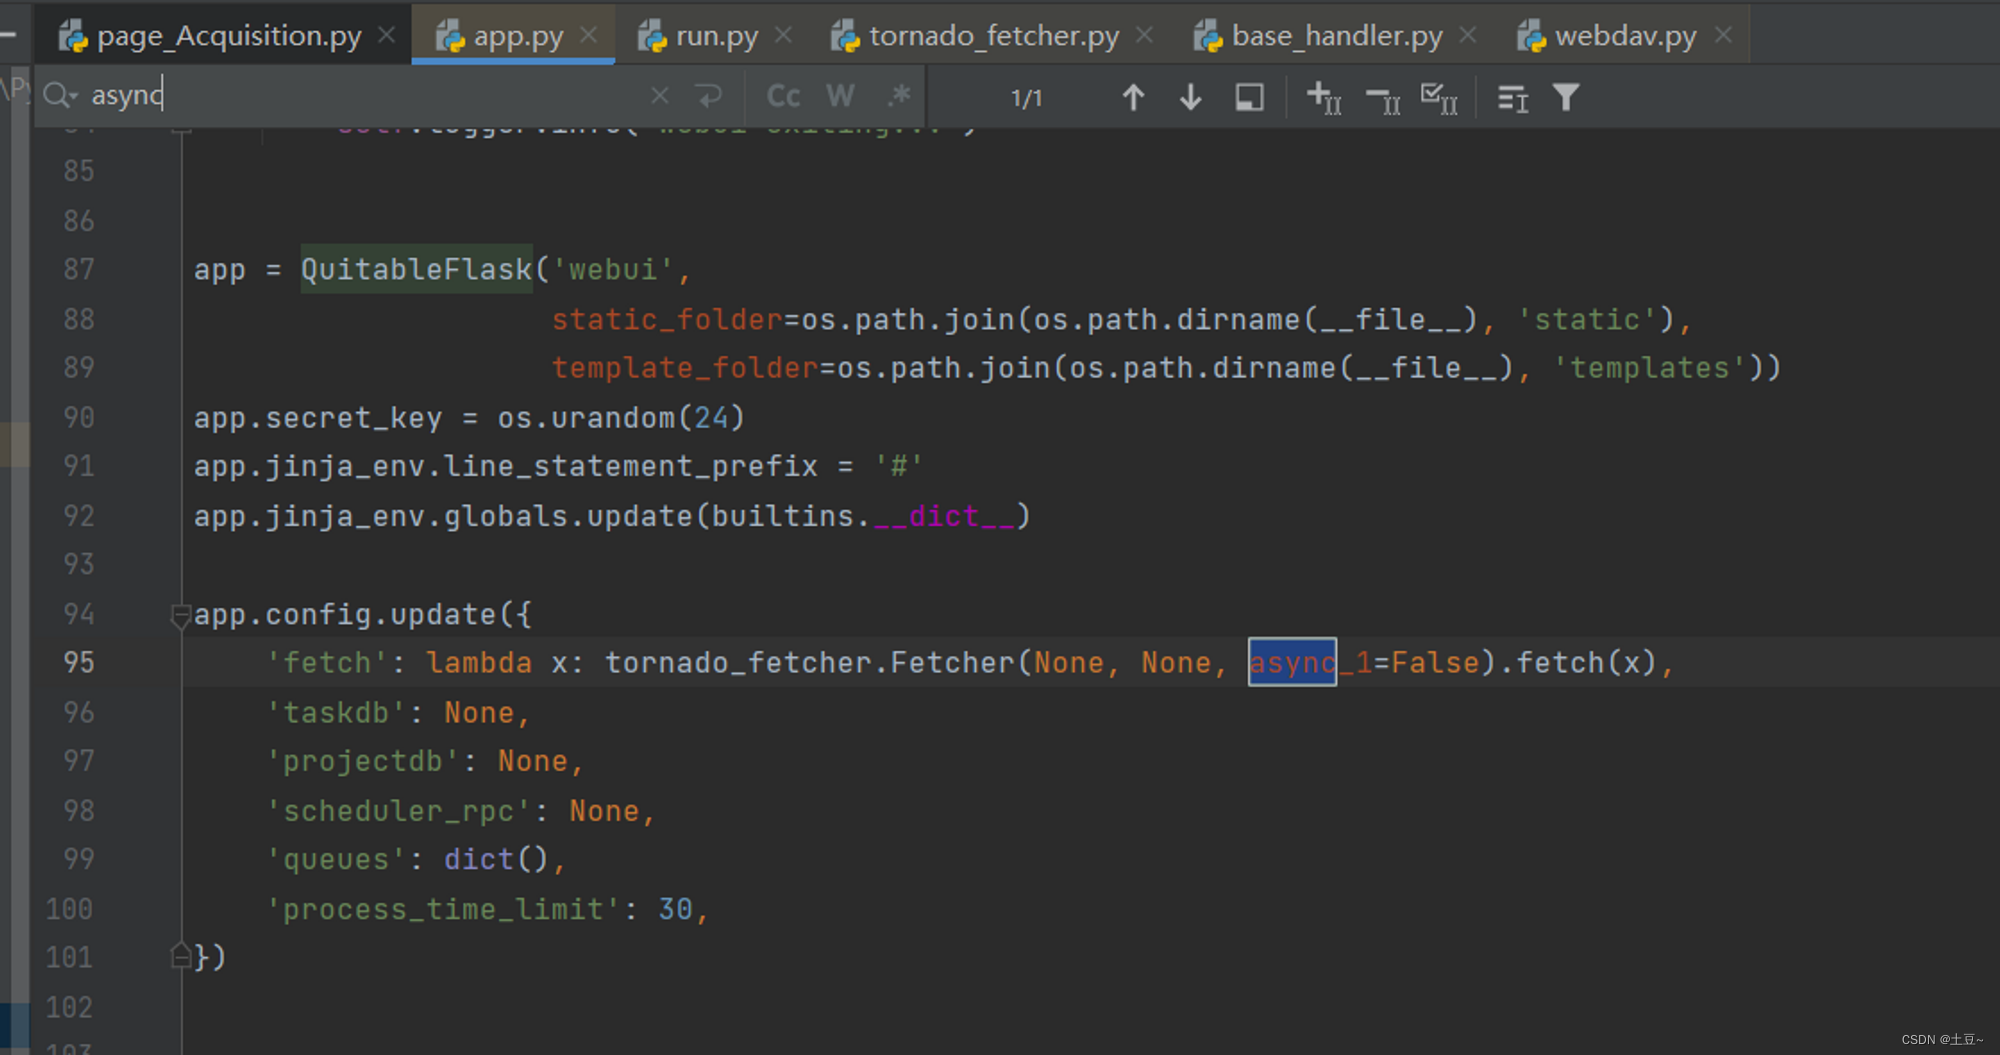Open search history via magnifier icon
The width and height of the screenshot is (2000, 1055).
(60, 96)
